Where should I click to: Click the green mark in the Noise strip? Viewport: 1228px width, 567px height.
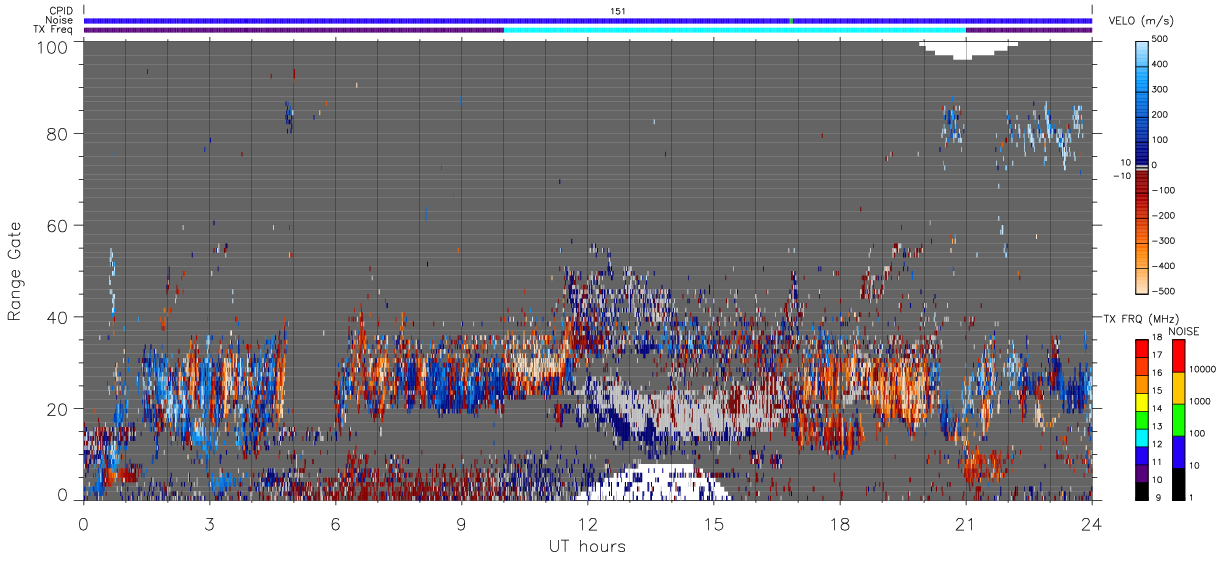[x=792, y=20]
